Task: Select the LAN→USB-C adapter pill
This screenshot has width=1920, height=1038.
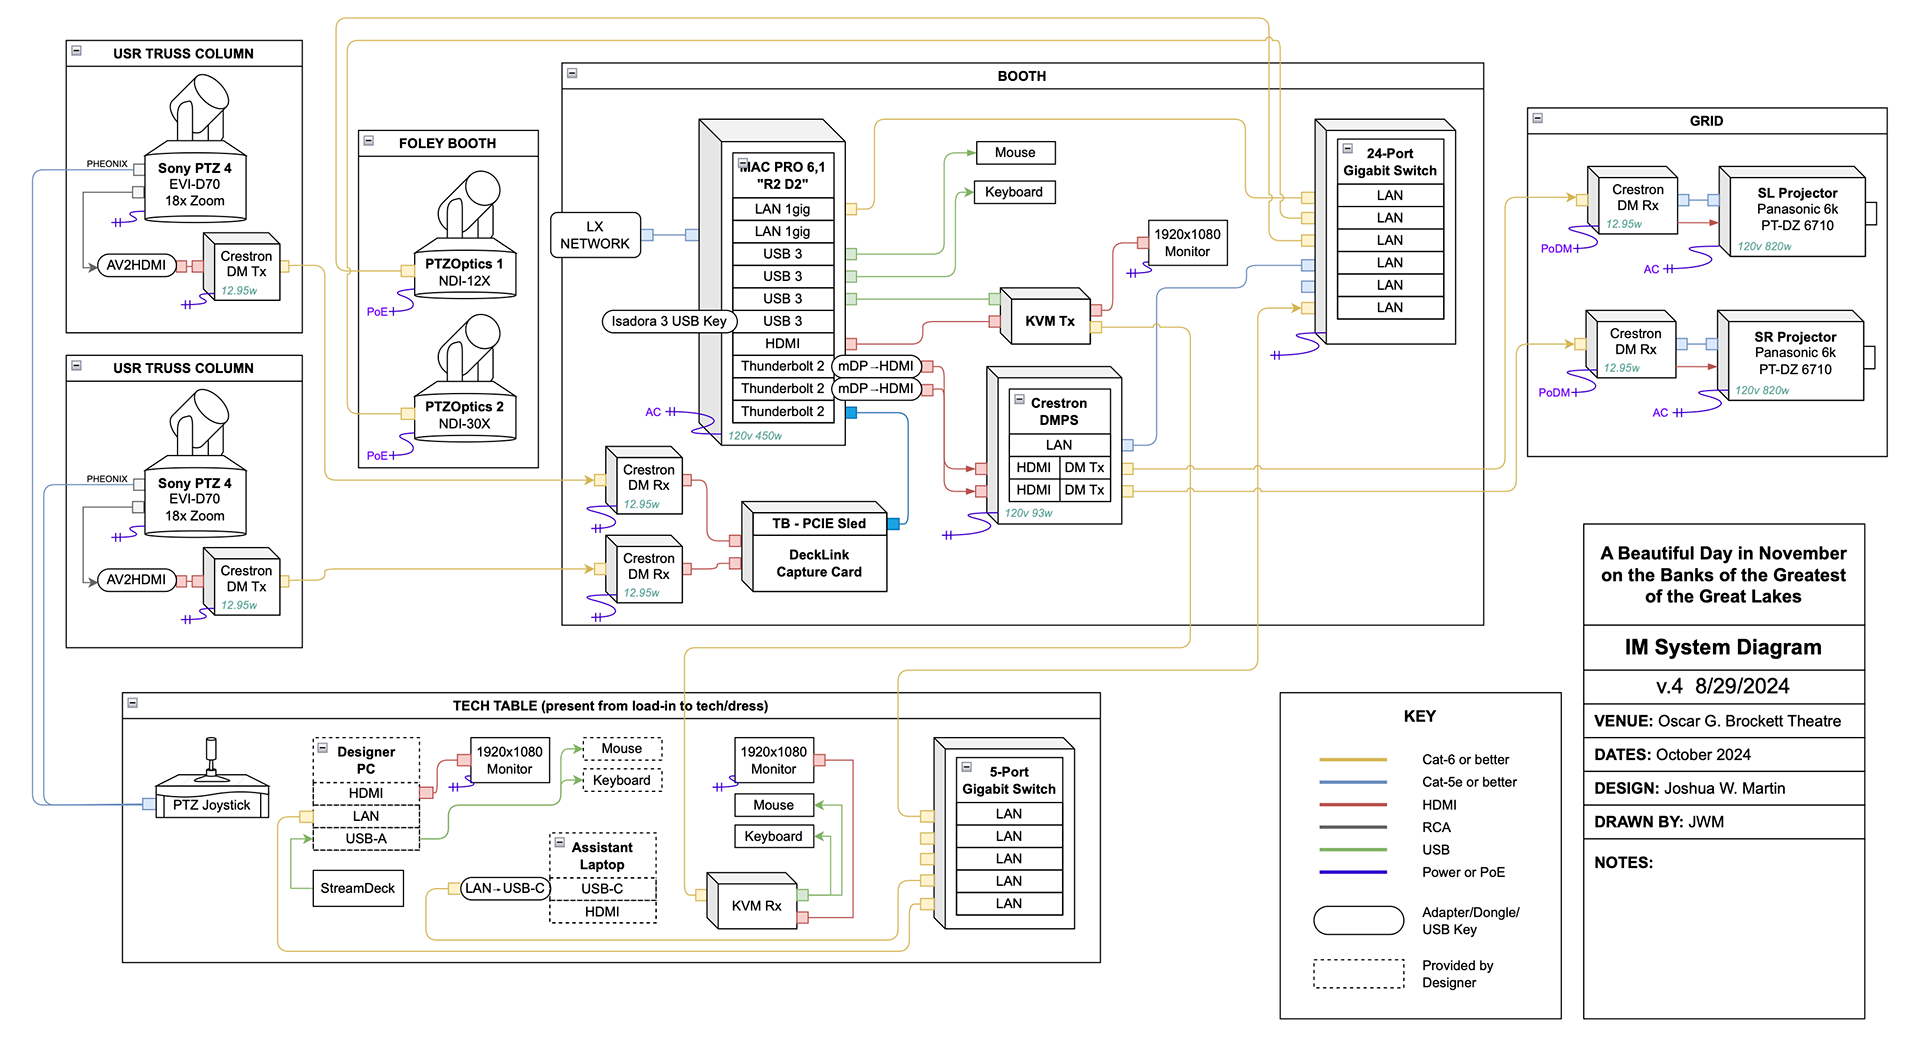Action: (504, 888)
